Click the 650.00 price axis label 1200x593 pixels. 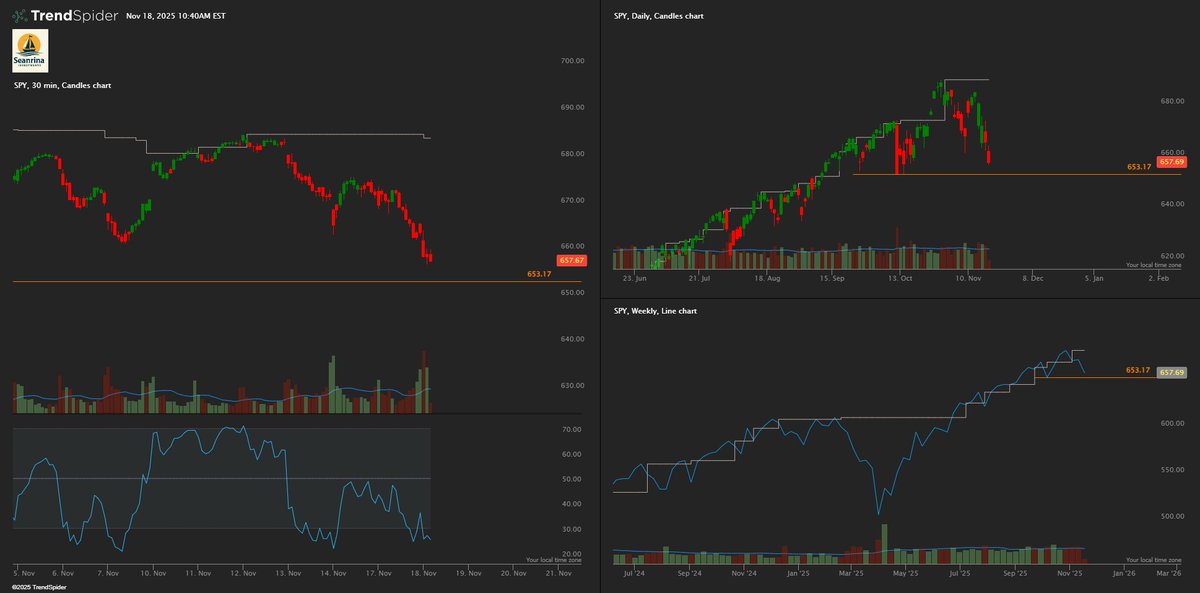(x=572, y=293)
